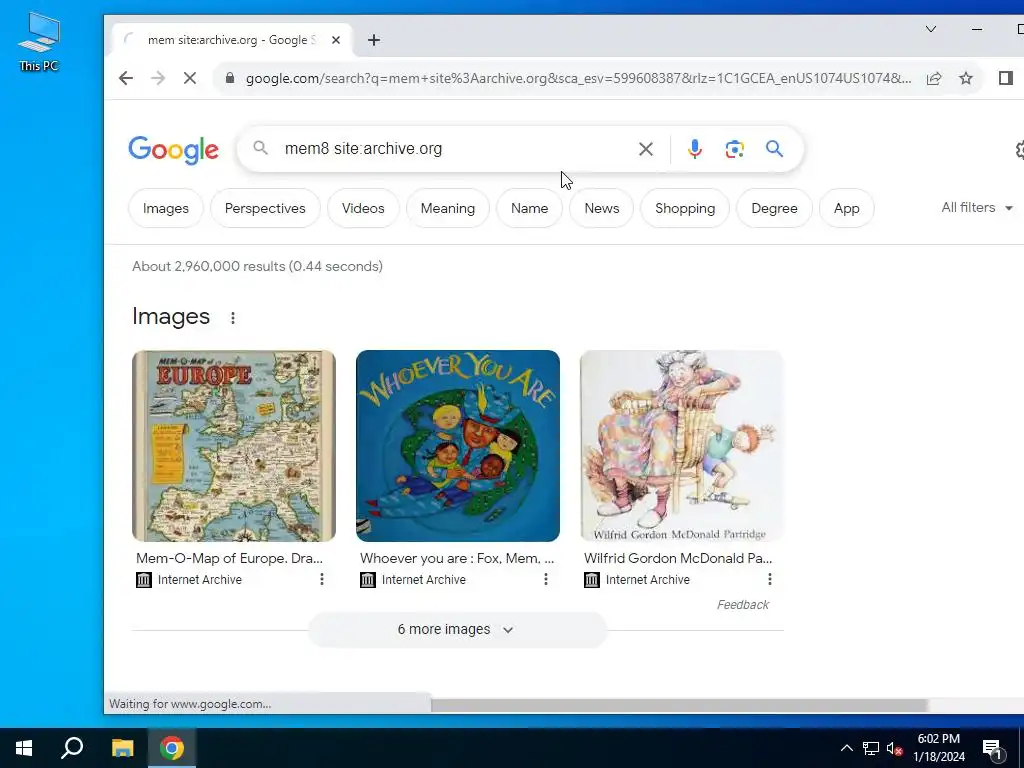
Task: Select the Degree filter chip
Action: coord(775,208)
